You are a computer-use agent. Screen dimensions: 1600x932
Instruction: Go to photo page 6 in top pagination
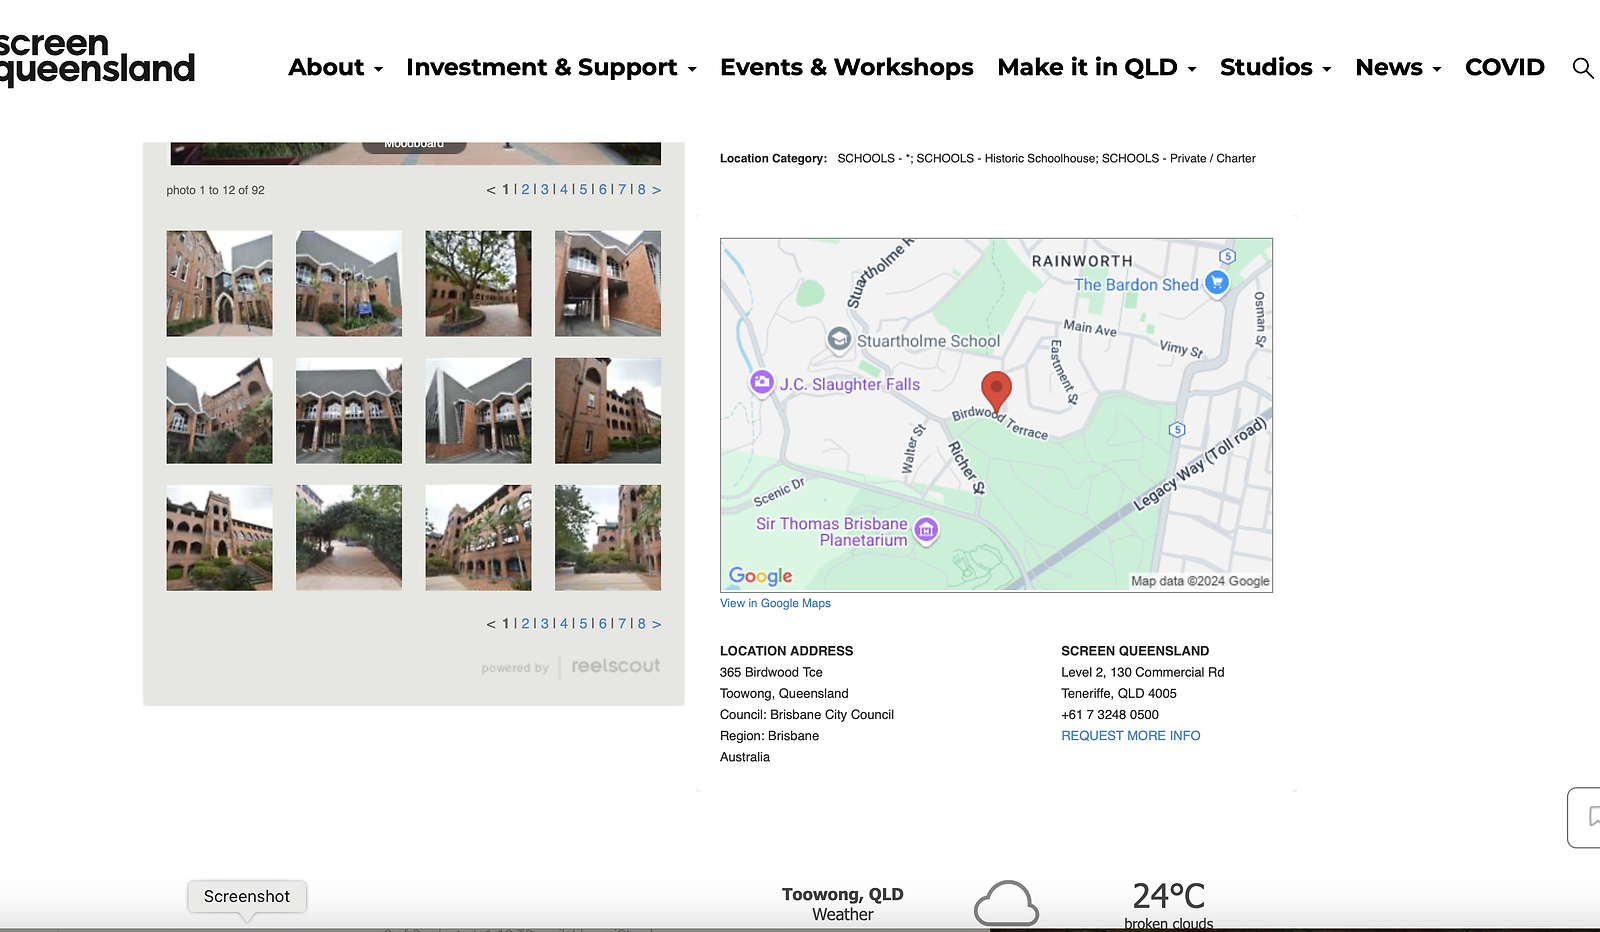(603, 189)
